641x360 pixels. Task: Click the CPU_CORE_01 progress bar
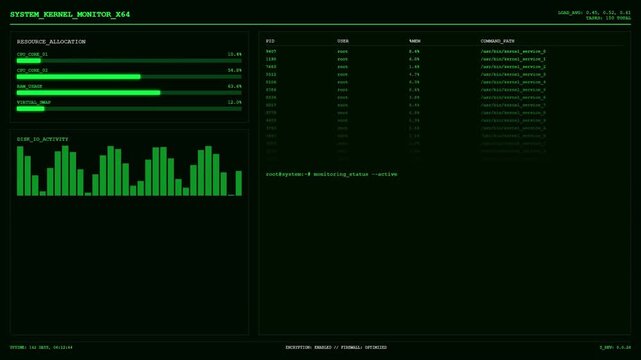[x=129, y=61]
